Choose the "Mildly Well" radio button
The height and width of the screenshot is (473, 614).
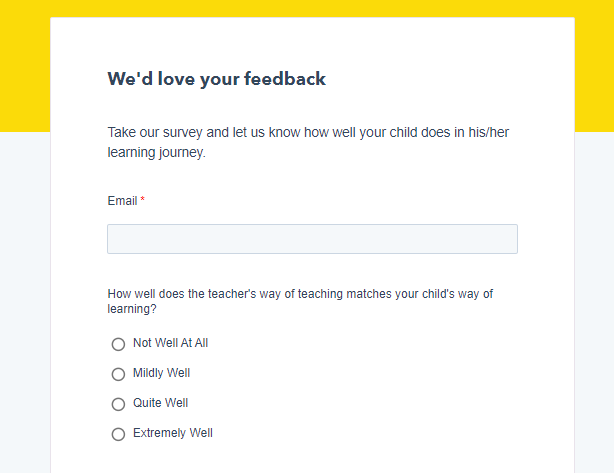tap(118, 374)
